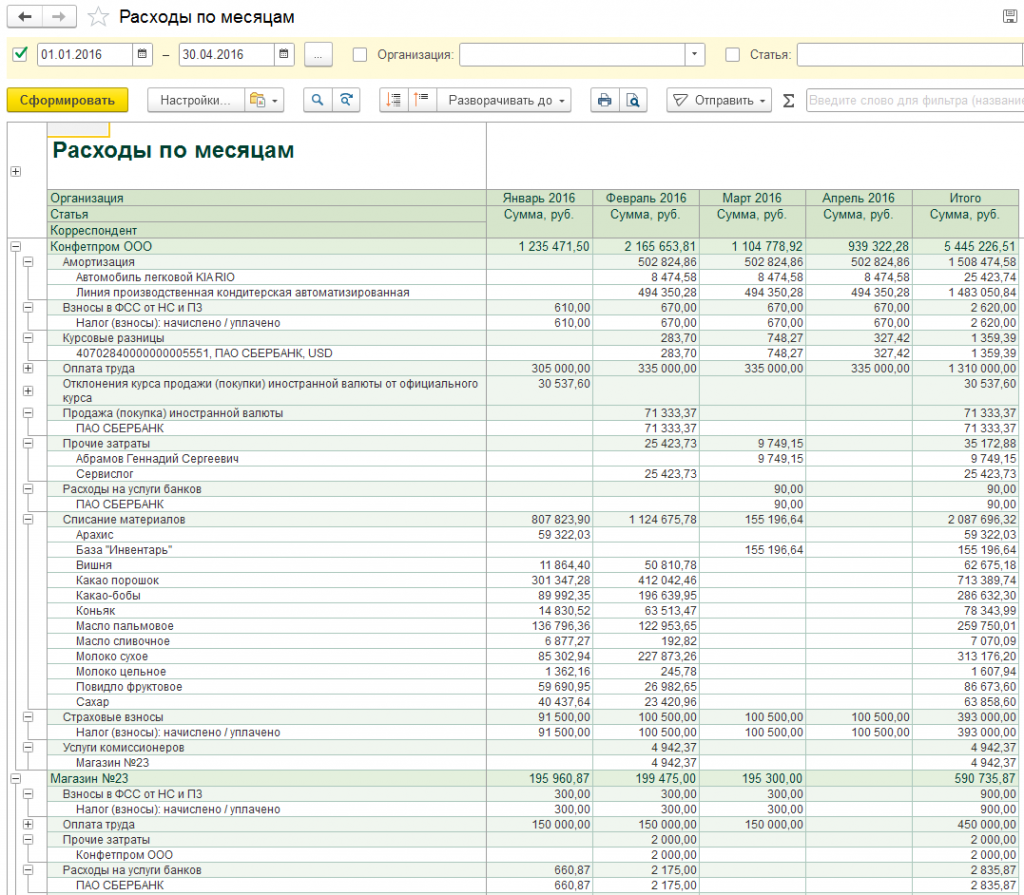Click the sum sigma icon
The width and height of the screenshot is (1024, 895).
click(788, 100)
